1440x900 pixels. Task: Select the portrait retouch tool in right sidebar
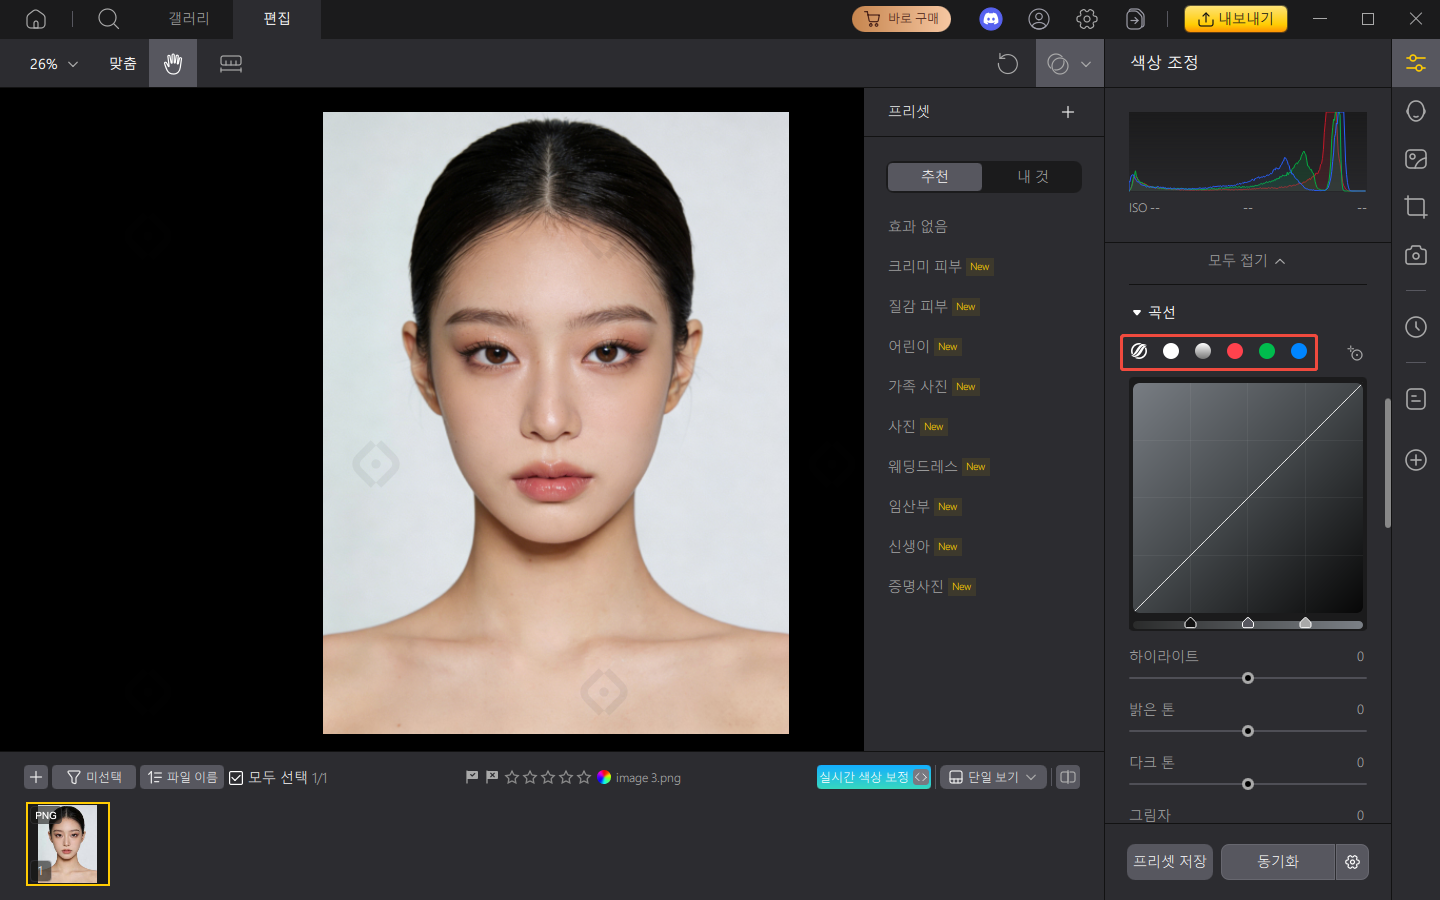(x=1416, y=110)
